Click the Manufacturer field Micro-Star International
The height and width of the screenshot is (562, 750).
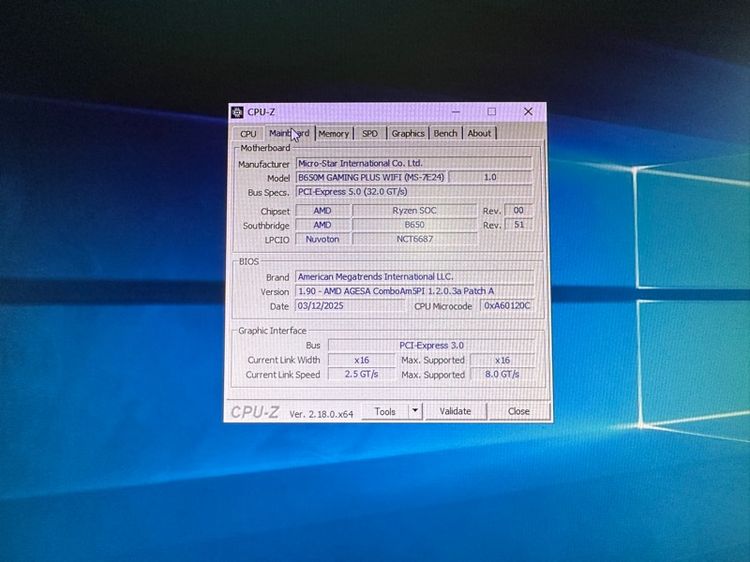pyautogui.click(x=414, y=163)
